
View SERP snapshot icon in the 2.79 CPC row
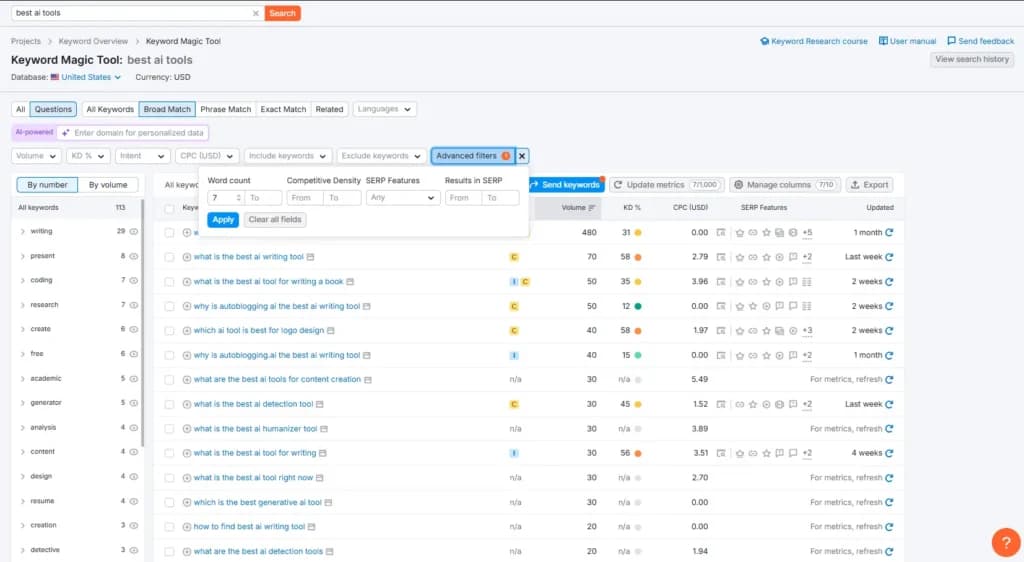721,257
